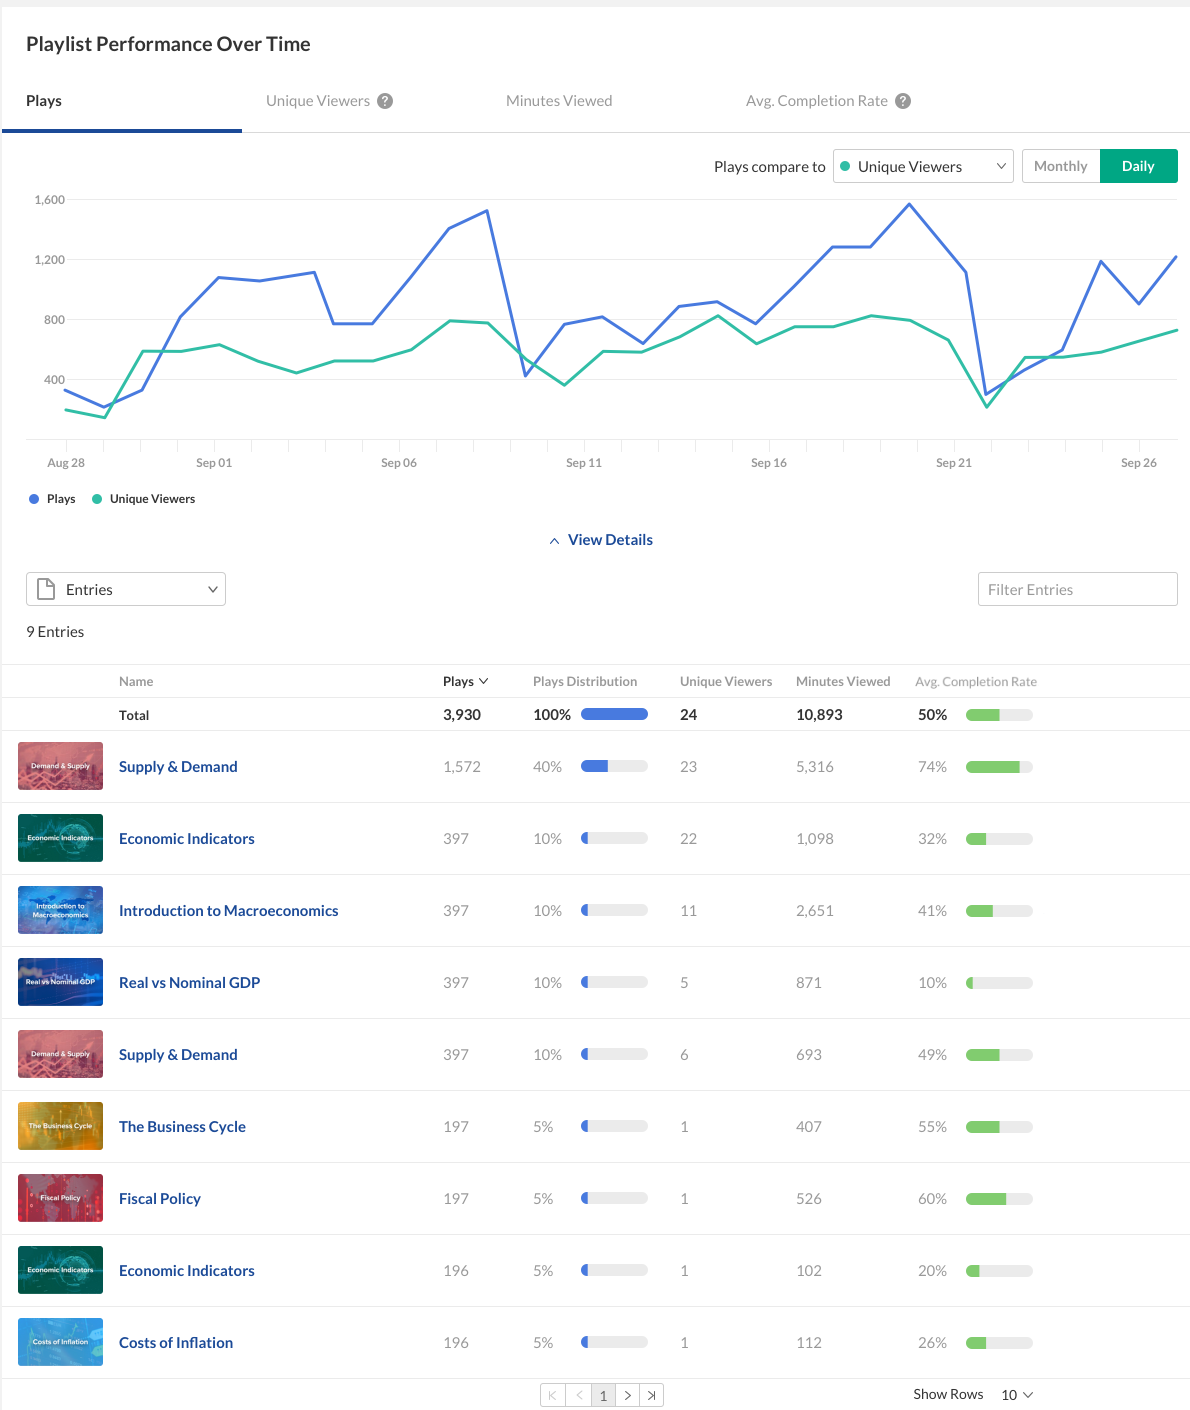1190x1410 pixels.
Task: Click the Total plays distribution bar
Action: [x=614, y=714]
